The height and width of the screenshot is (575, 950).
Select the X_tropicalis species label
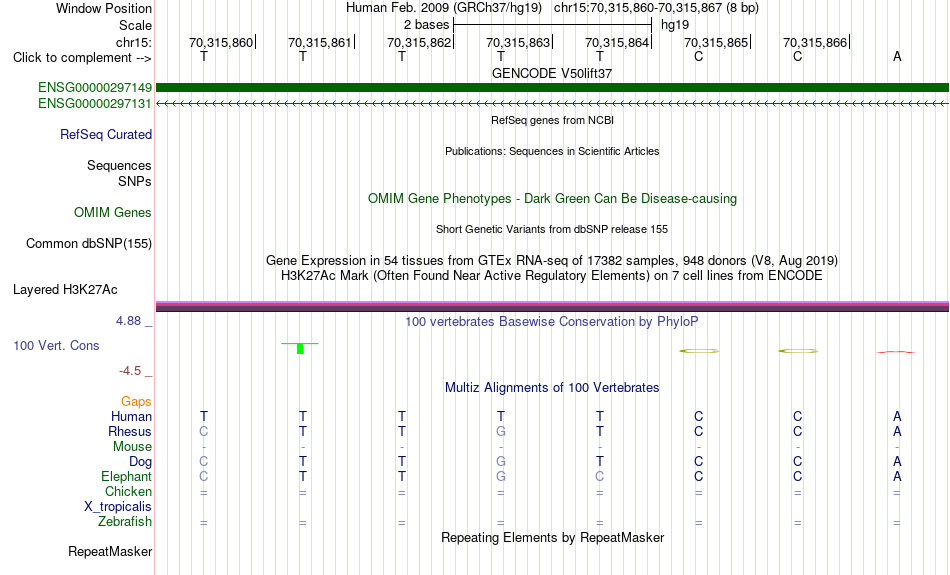[118, 507]
